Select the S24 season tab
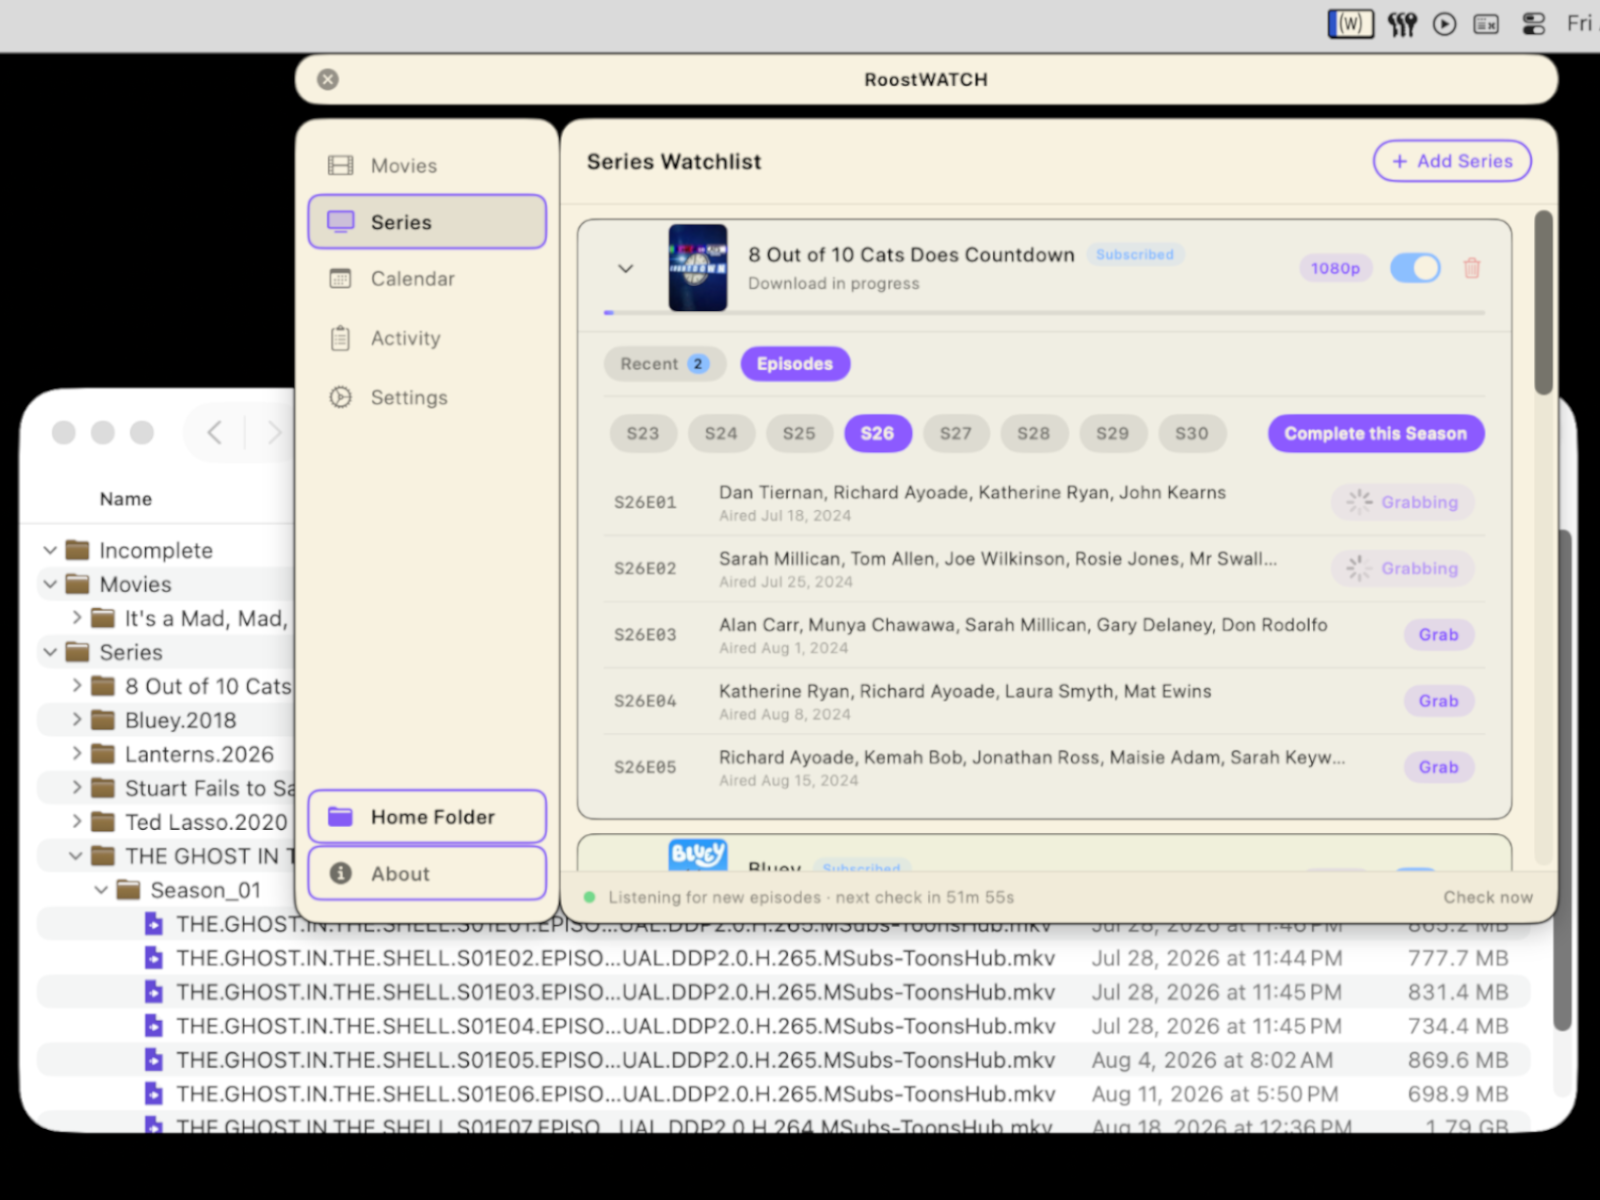Viewport: 1600px width, 1200px height. tap(721, 433)
